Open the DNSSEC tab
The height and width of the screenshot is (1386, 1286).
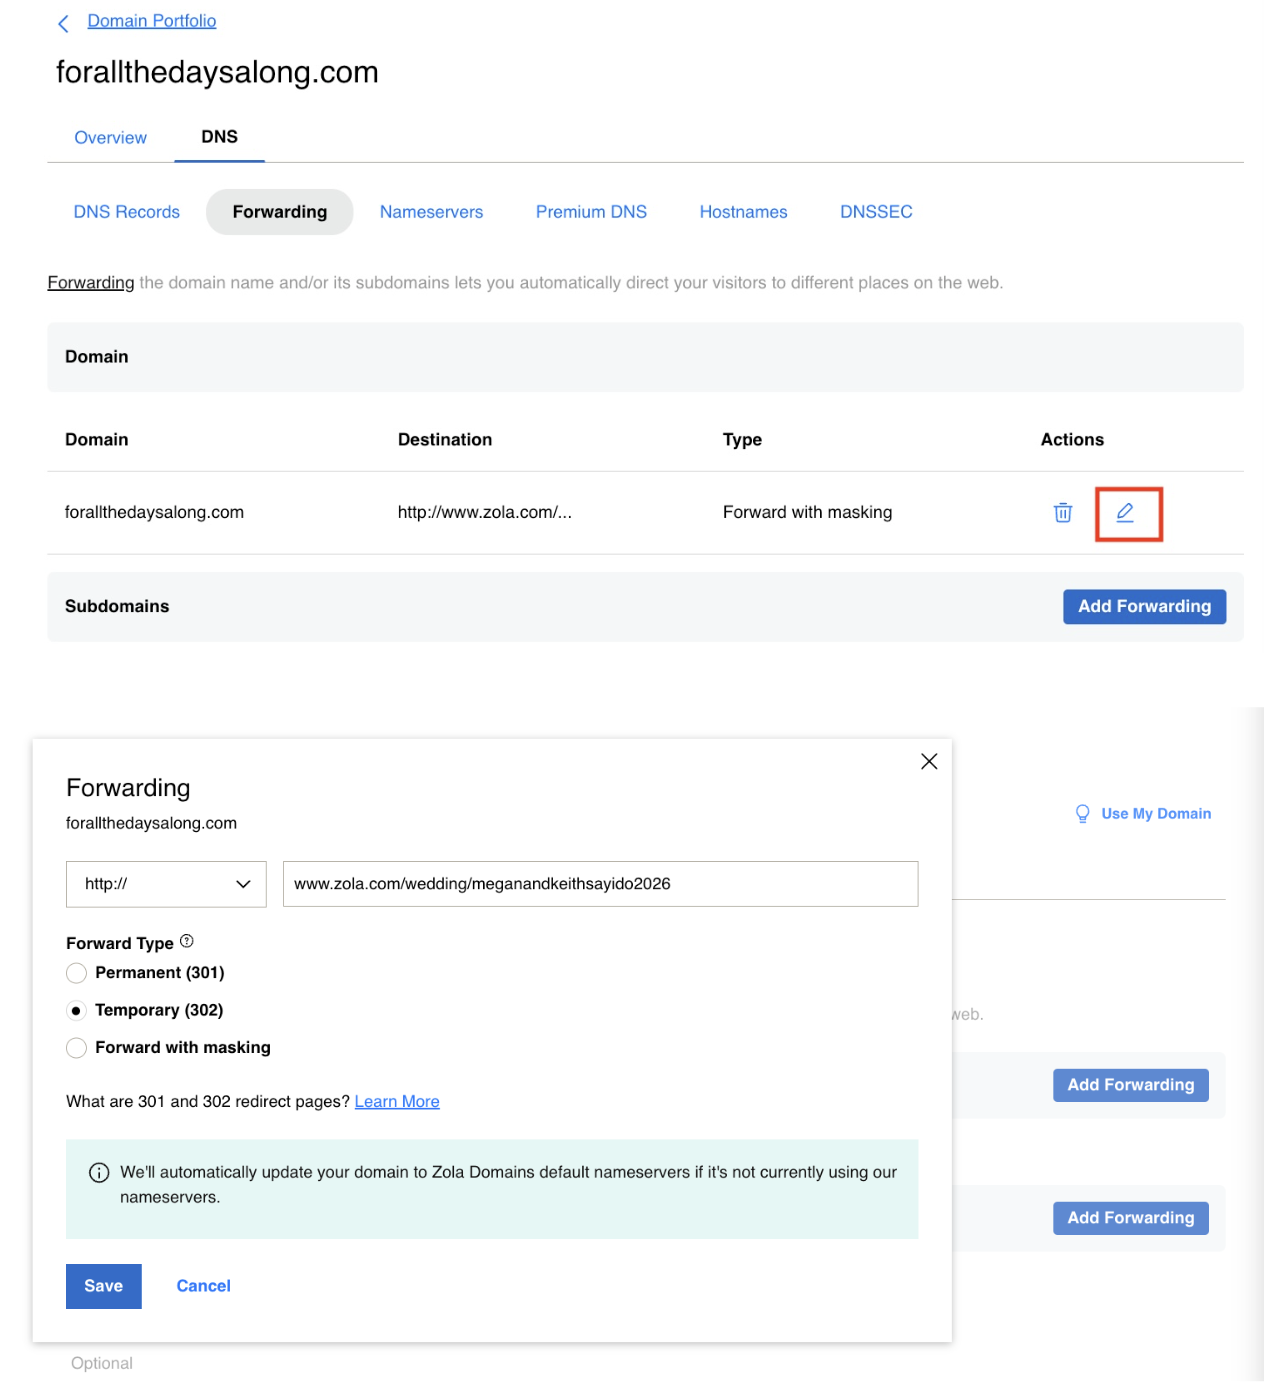coord(876,211)
